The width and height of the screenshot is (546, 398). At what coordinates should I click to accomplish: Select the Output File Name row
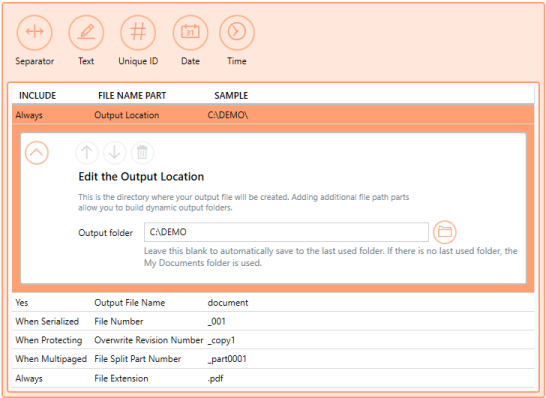coord(273,302)
